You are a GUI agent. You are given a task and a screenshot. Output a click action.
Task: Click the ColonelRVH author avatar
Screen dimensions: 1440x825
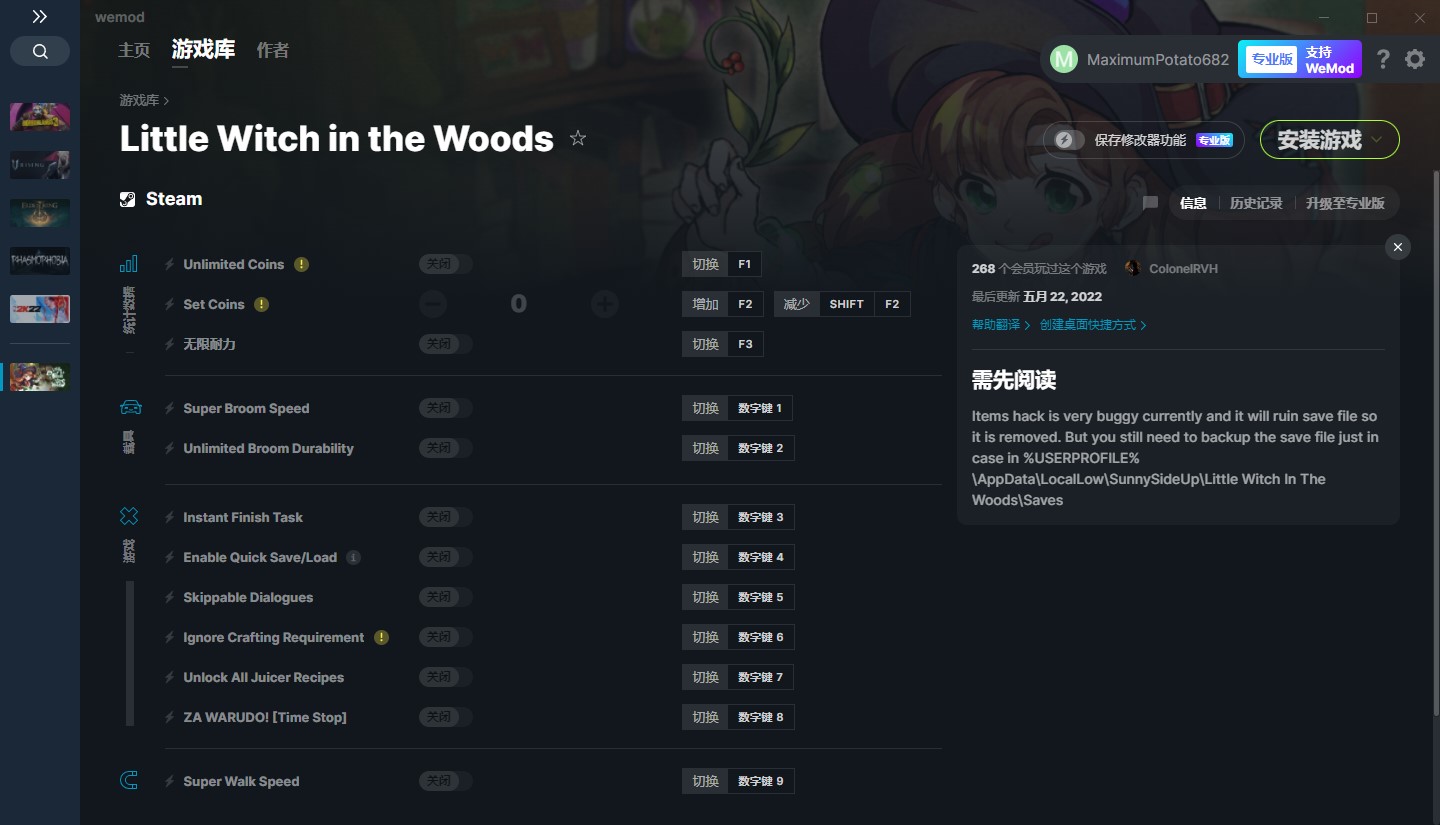(x=1133, y=268)
